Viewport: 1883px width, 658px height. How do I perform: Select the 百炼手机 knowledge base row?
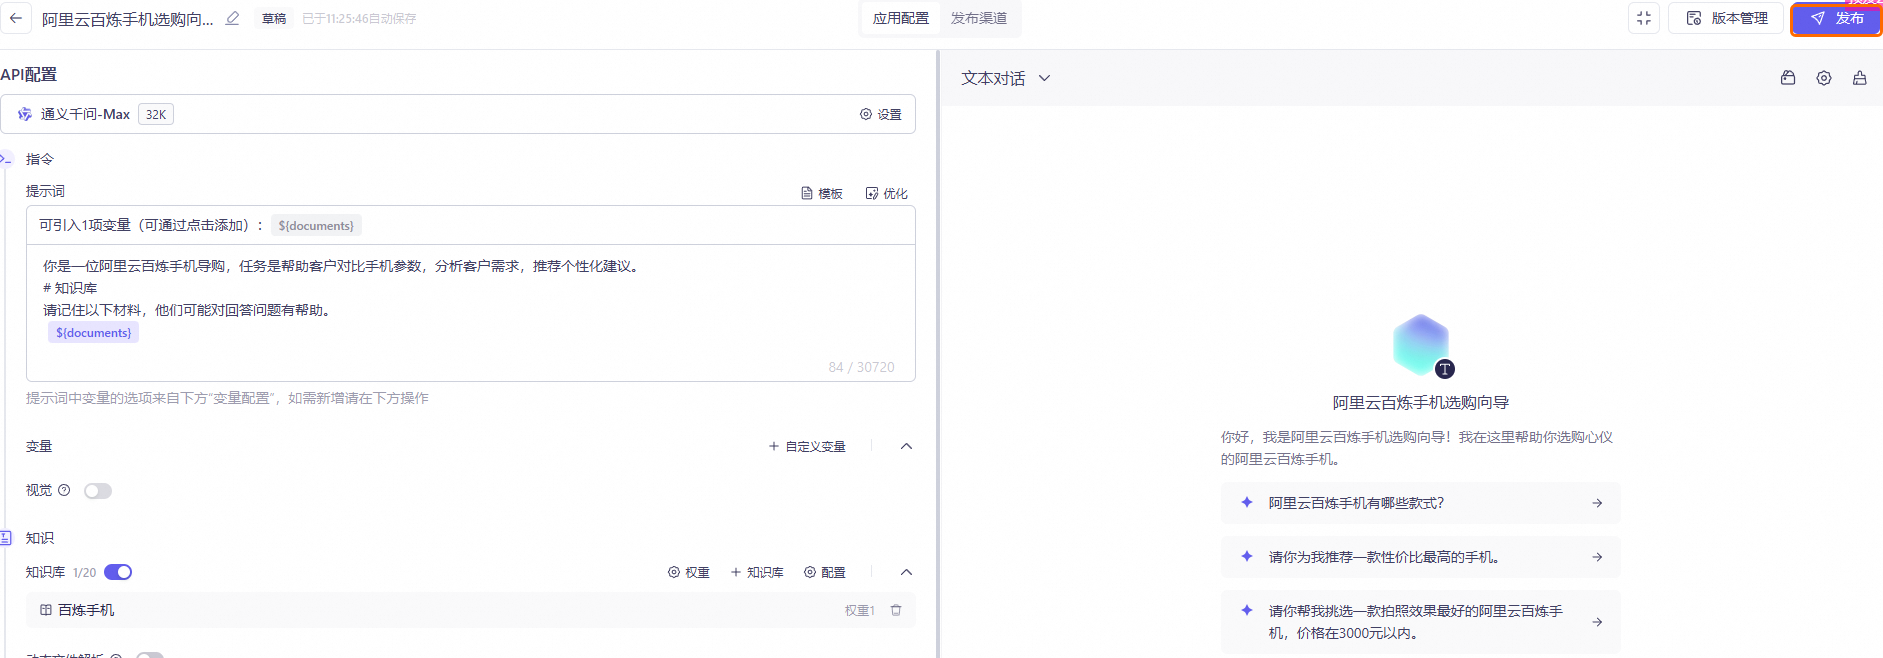(470, 610)
